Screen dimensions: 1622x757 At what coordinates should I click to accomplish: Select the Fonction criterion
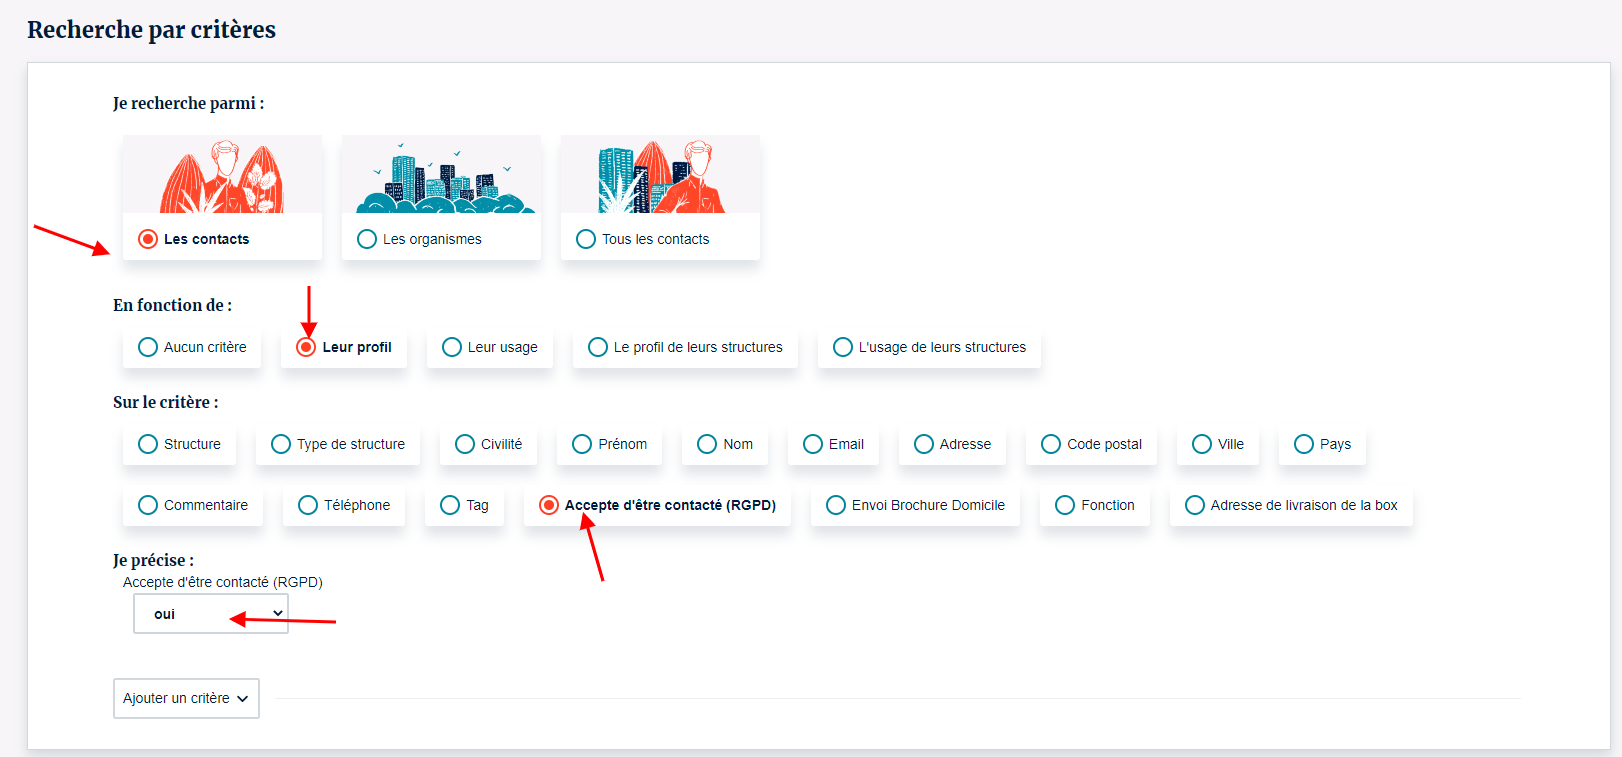1065,505
